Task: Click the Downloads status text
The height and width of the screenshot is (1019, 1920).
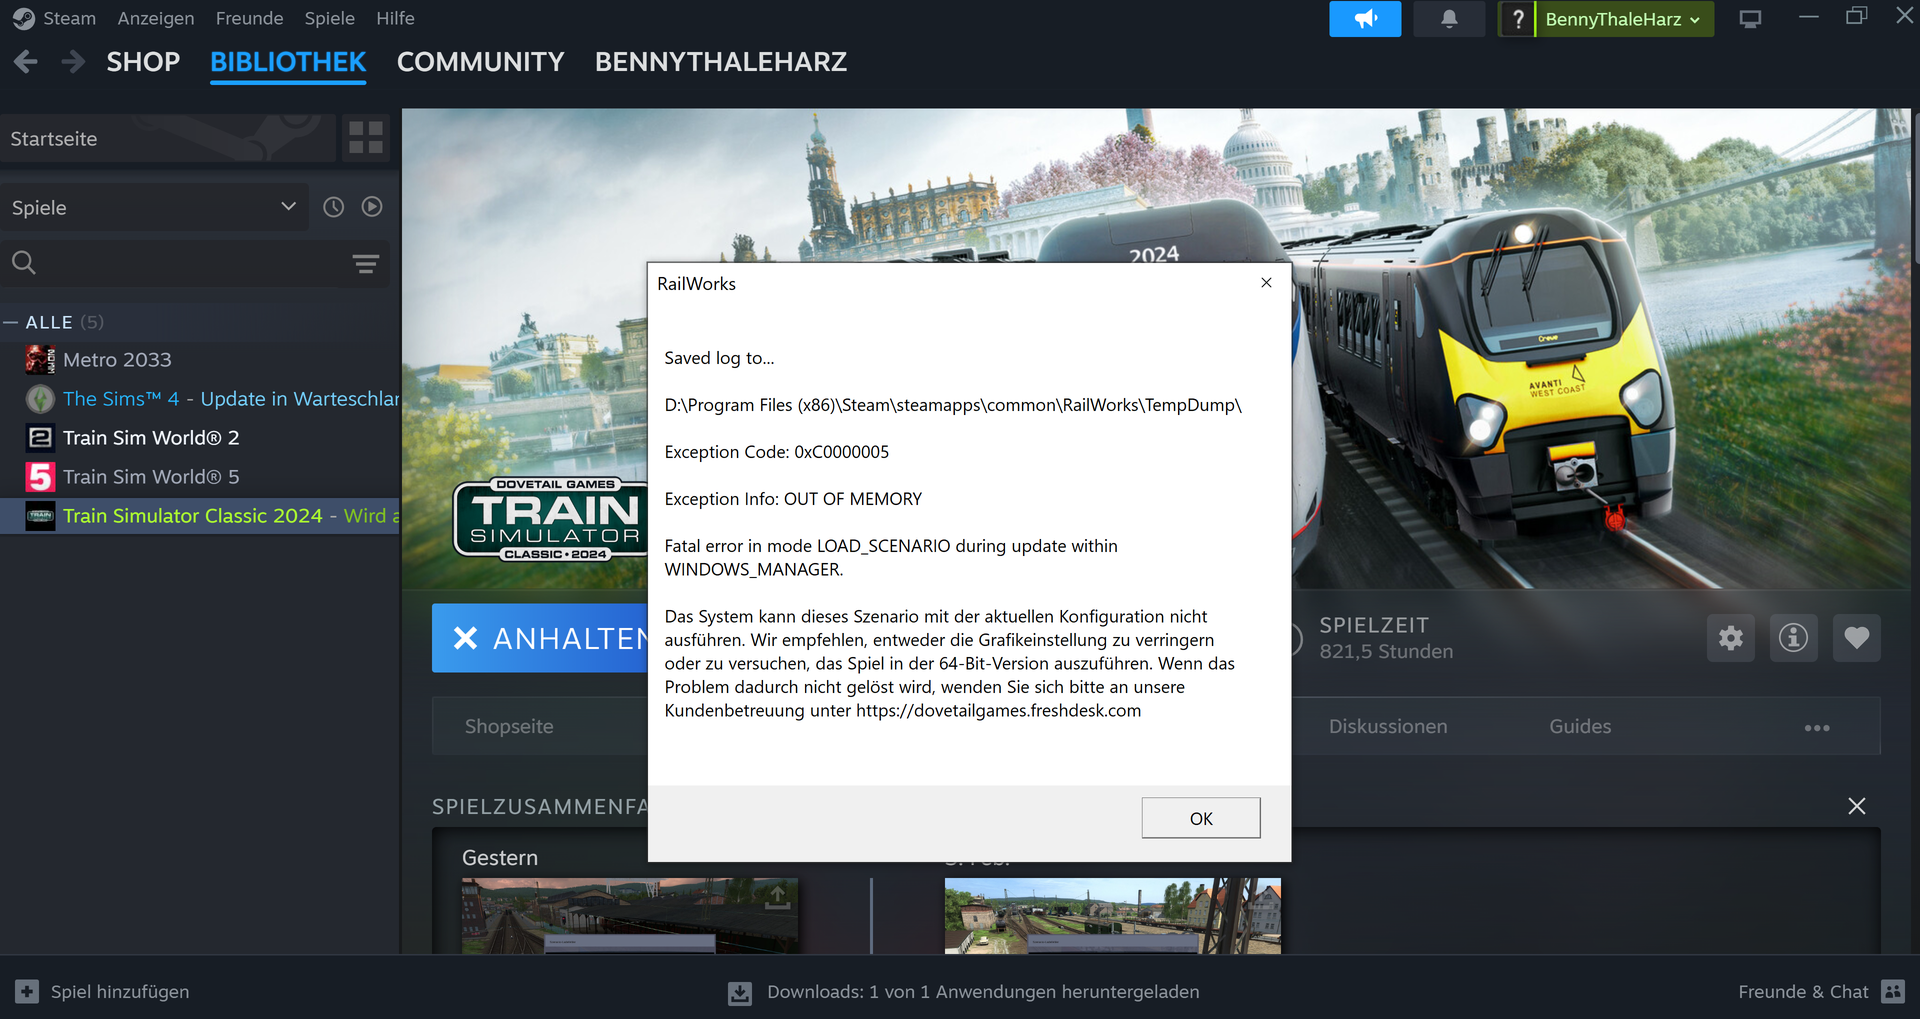Action: pyautogui.click(x=983, y=992)
